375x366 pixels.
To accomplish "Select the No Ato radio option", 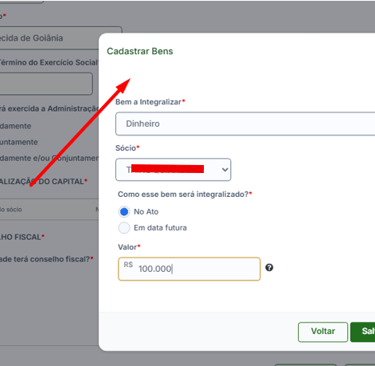I will (x=124, y=212).
